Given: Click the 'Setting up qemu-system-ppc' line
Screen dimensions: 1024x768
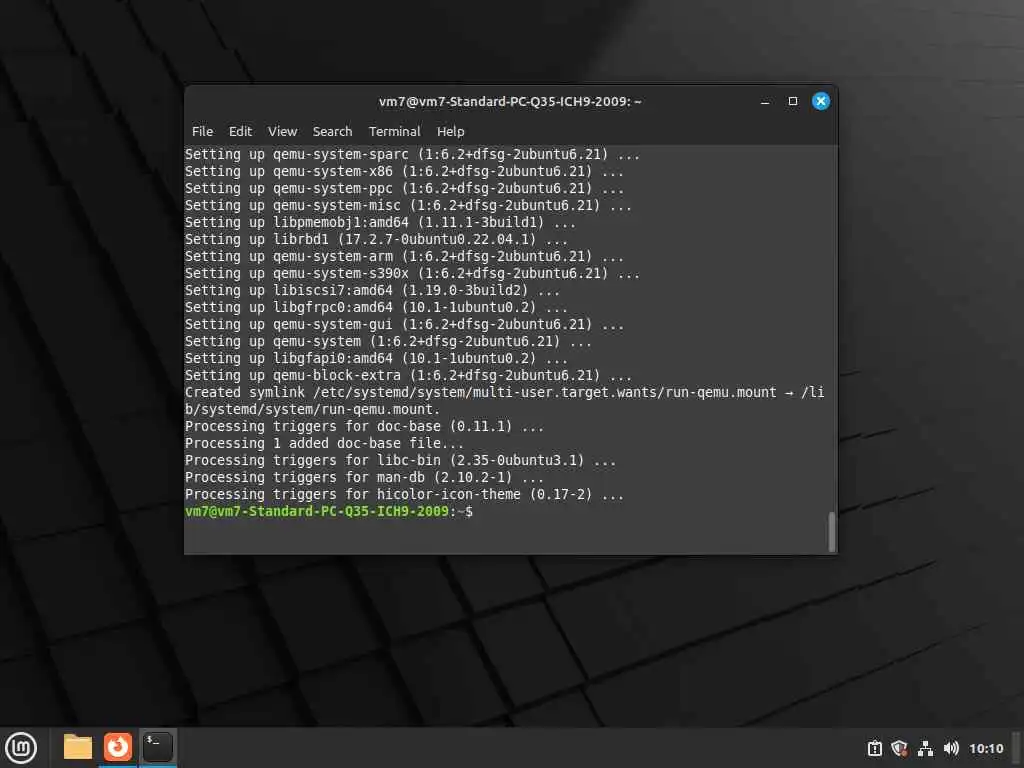Looking at the screenshot, I should 404,189.
